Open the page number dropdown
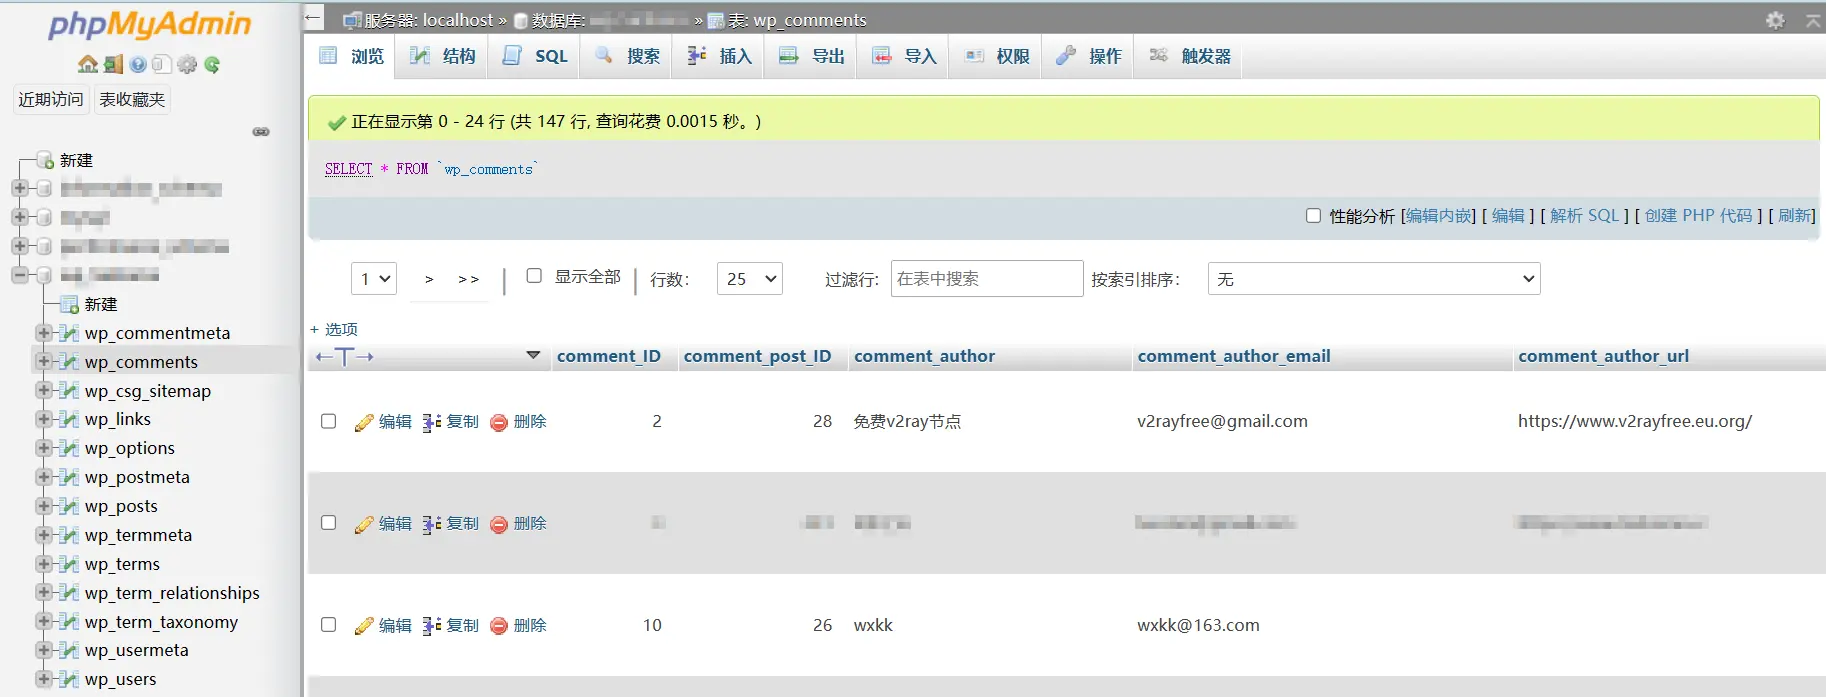 point(374,279)
